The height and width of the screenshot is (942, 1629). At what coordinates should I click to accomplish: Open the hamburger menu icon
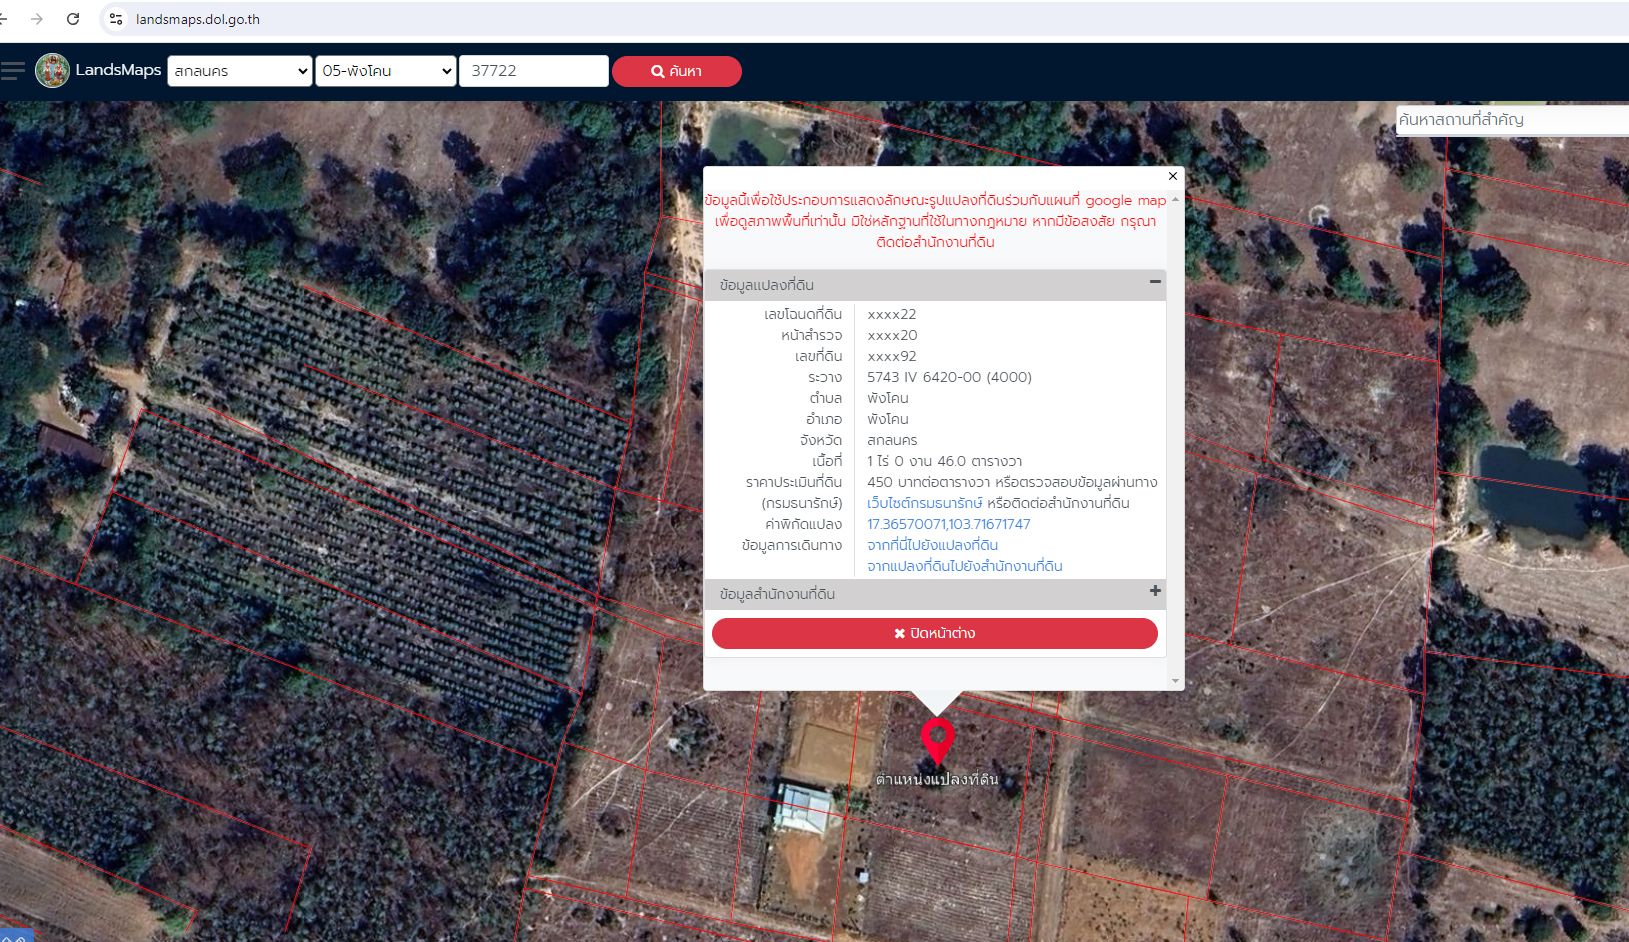[12, 70]
